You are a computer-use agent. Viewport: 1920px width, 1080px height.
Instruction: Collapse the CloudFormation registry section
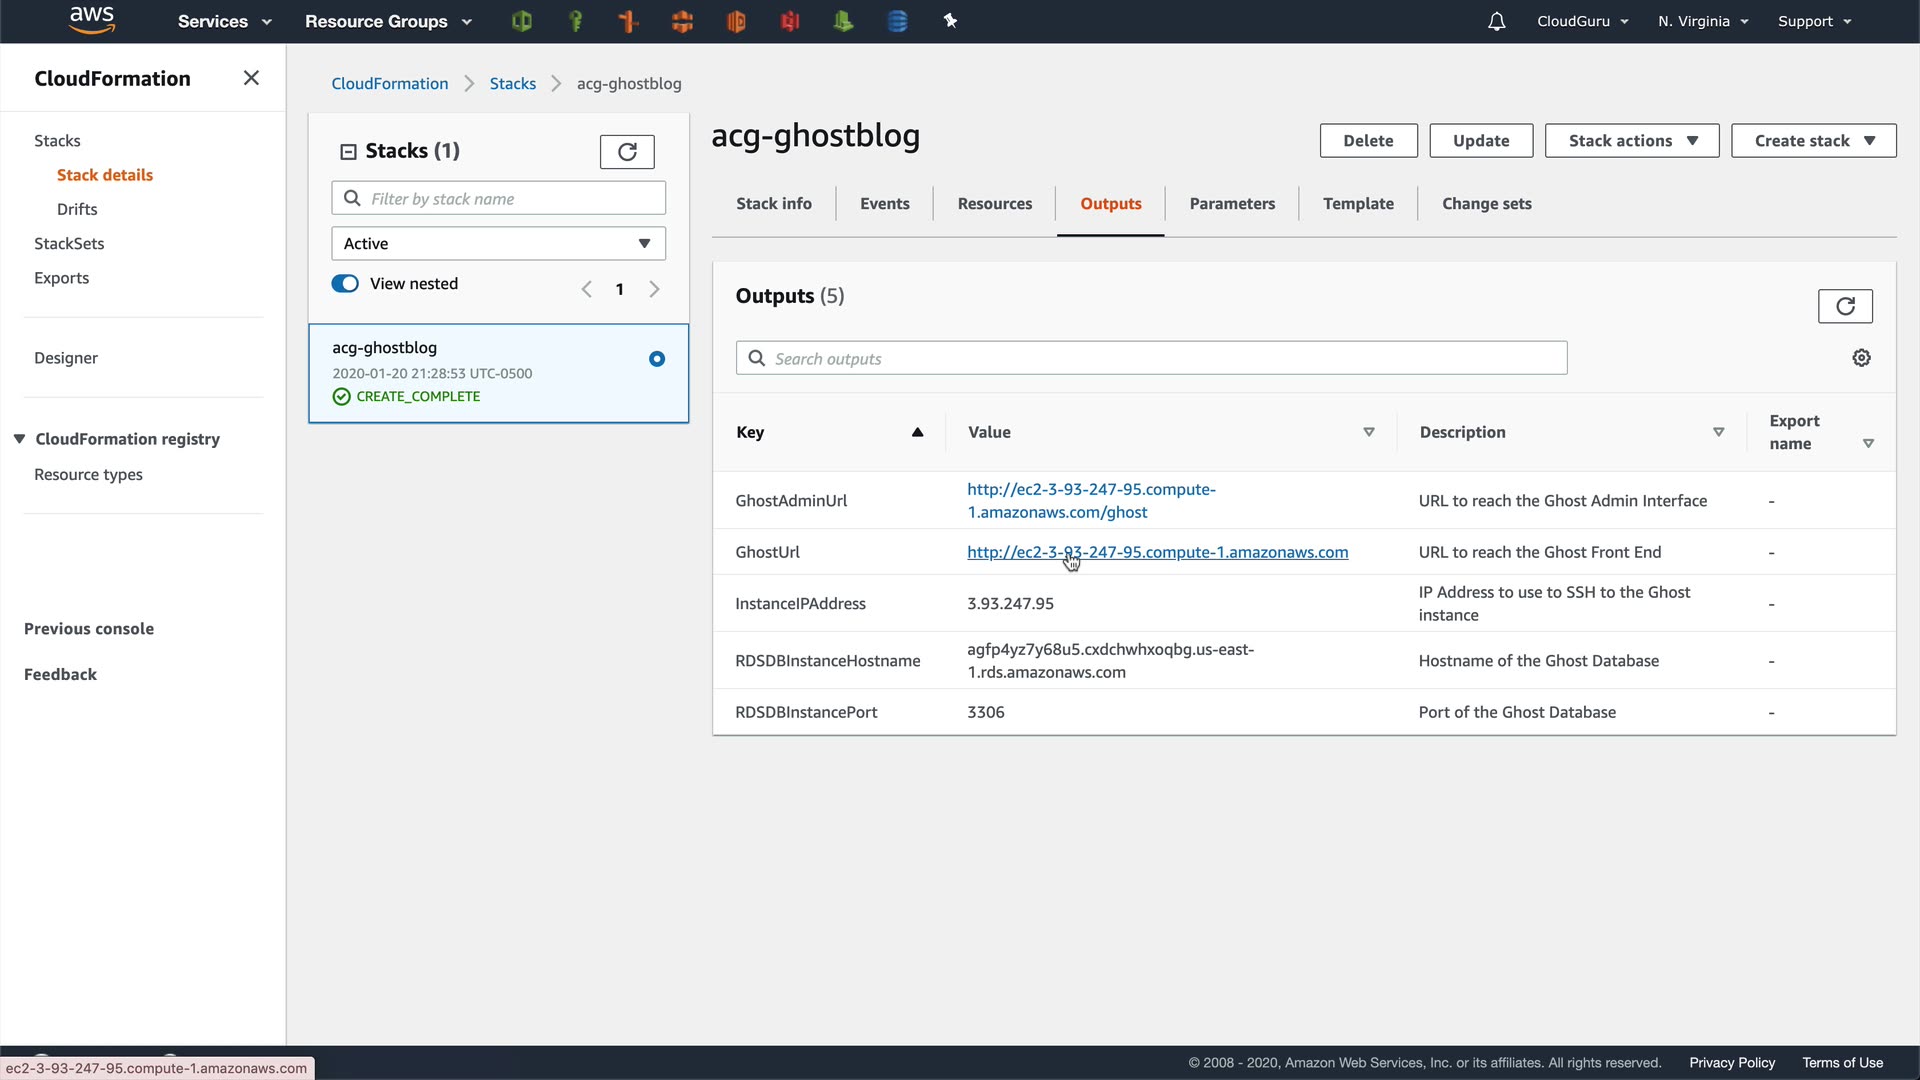[x=19, y=439]
